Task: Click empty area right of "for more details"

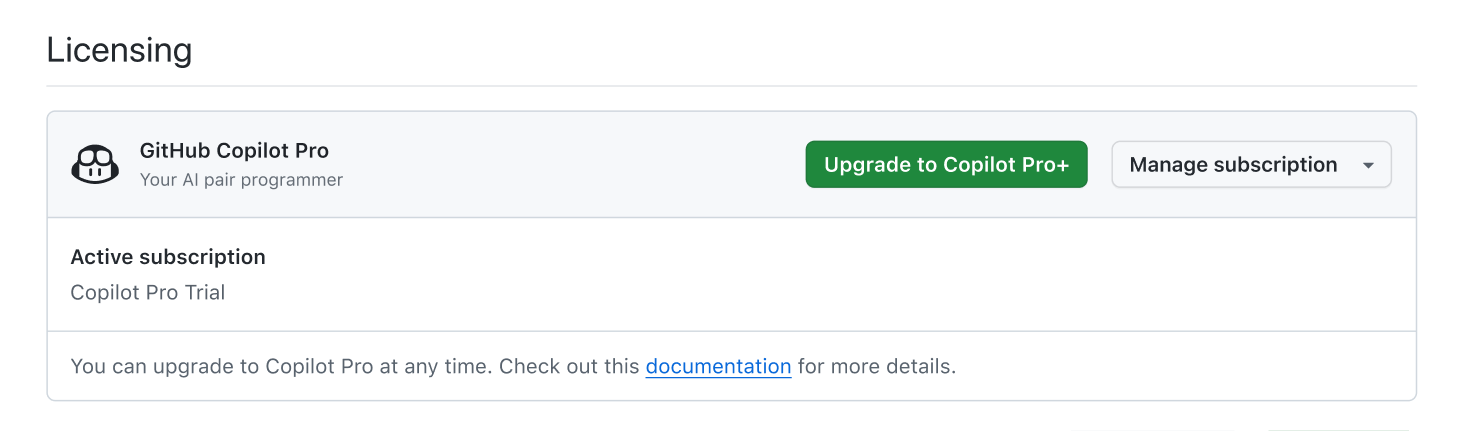Action: (1180, 366)
